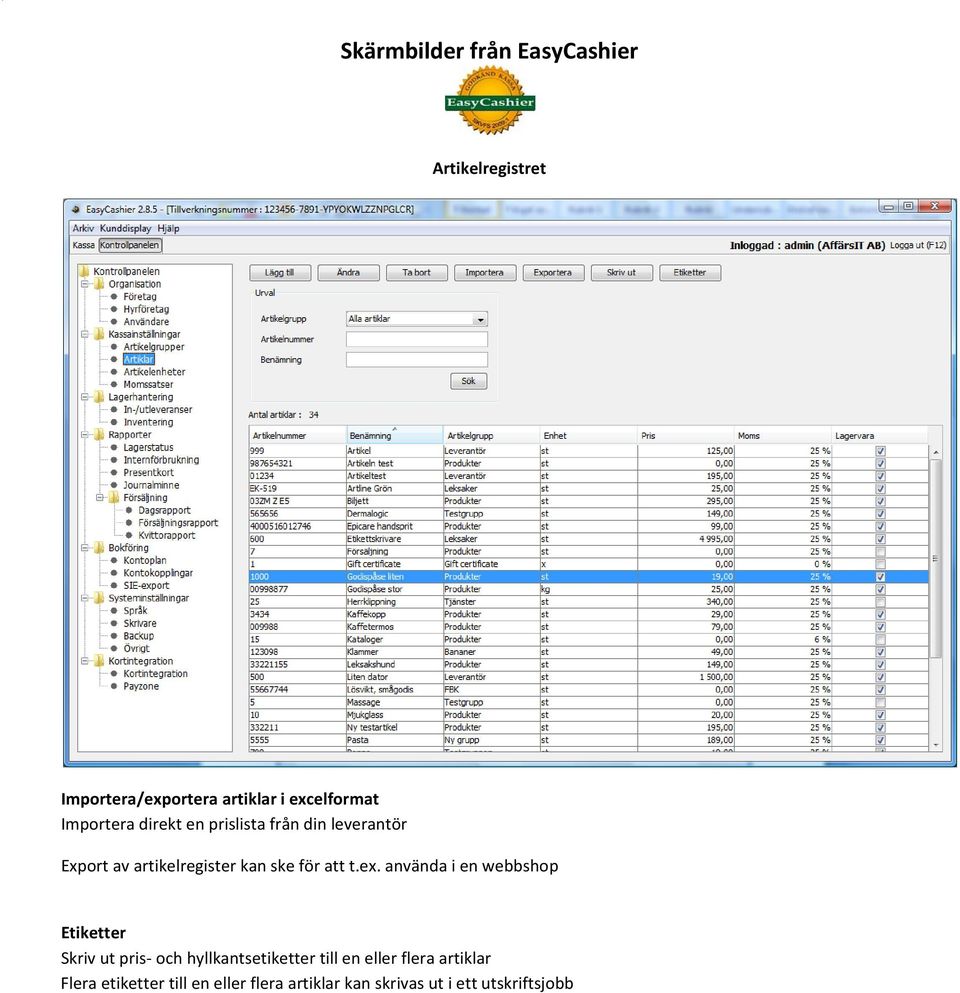Toggle Lagervara checkbox for Kataloger row
This screenshot has width=960, height=993.
coord(880,640)
